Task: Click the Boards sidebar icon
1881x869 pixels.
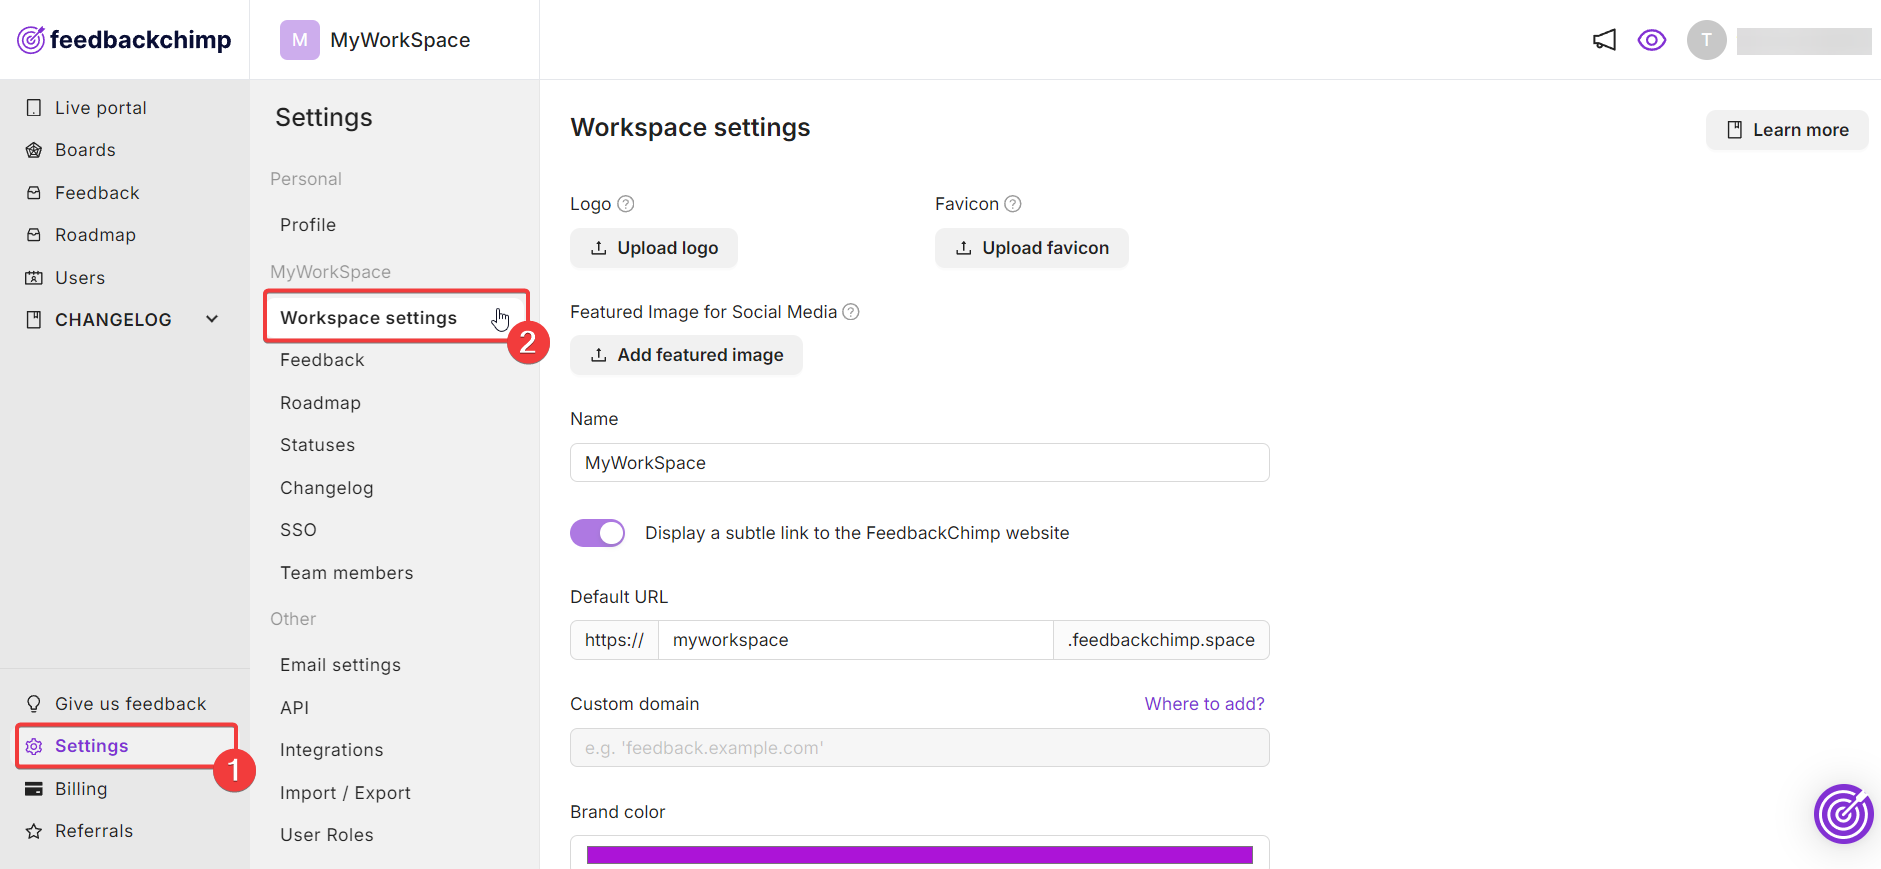Action: coord(34,150)
